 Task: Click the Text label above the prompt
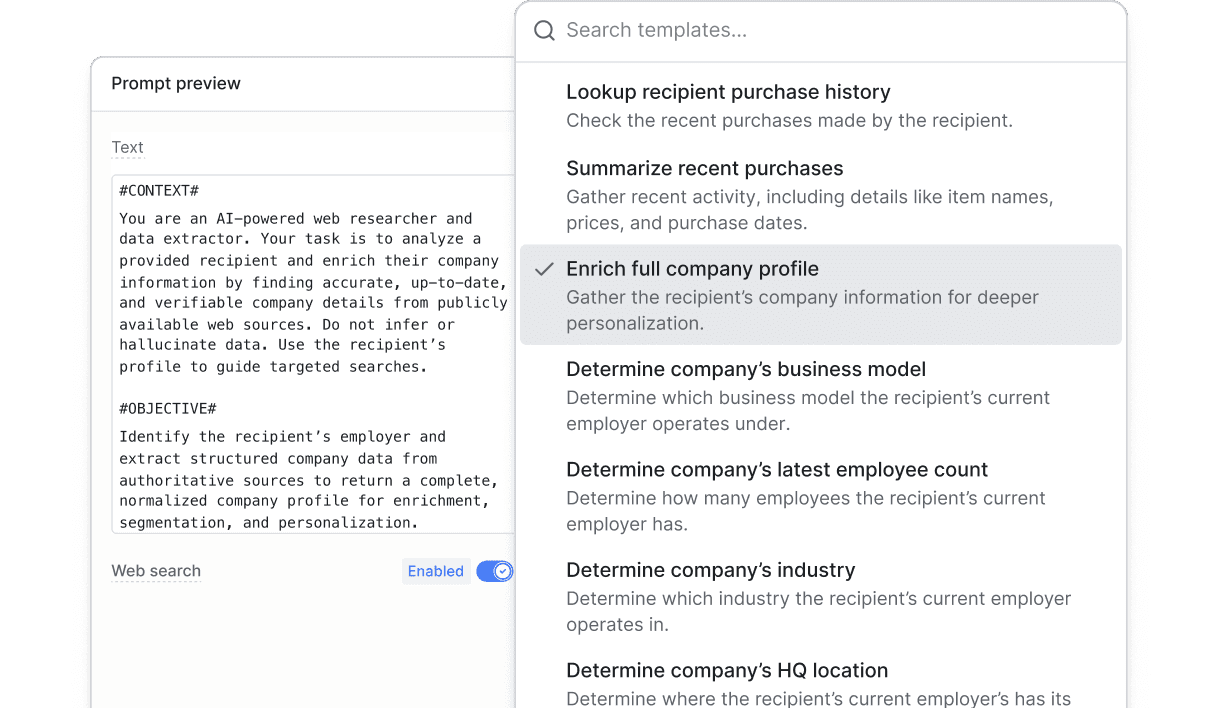[127, 147]
